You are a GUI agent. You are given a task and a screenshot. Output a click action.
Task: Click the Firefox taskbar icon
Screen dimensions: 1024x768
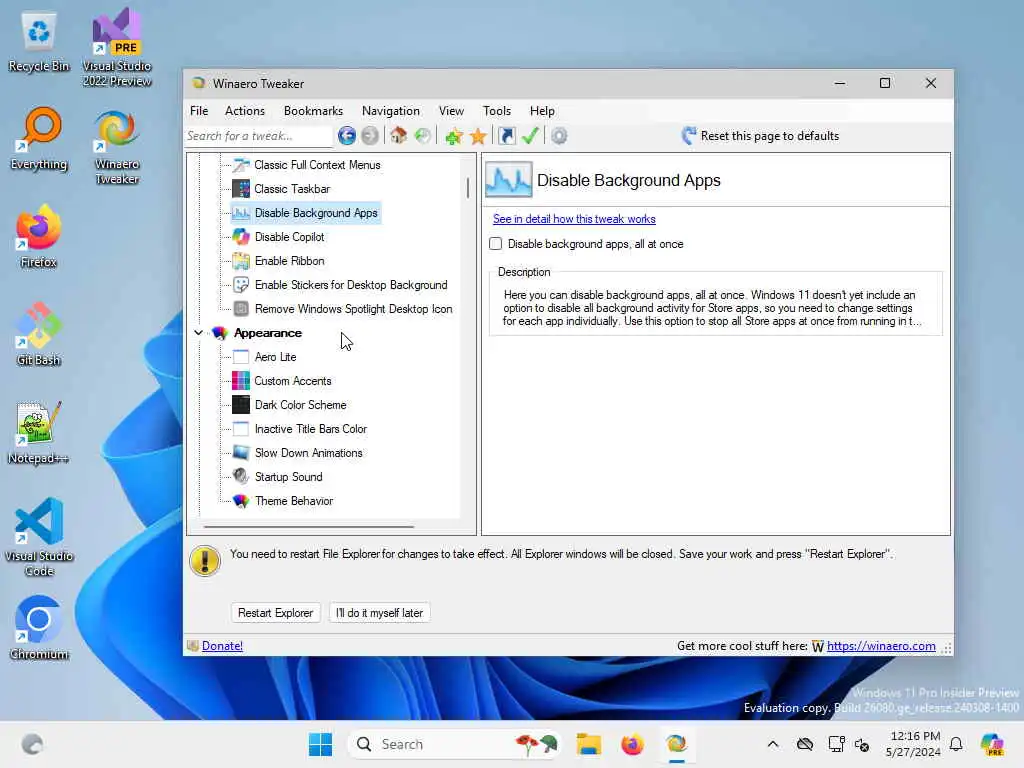tap(632, 744)
